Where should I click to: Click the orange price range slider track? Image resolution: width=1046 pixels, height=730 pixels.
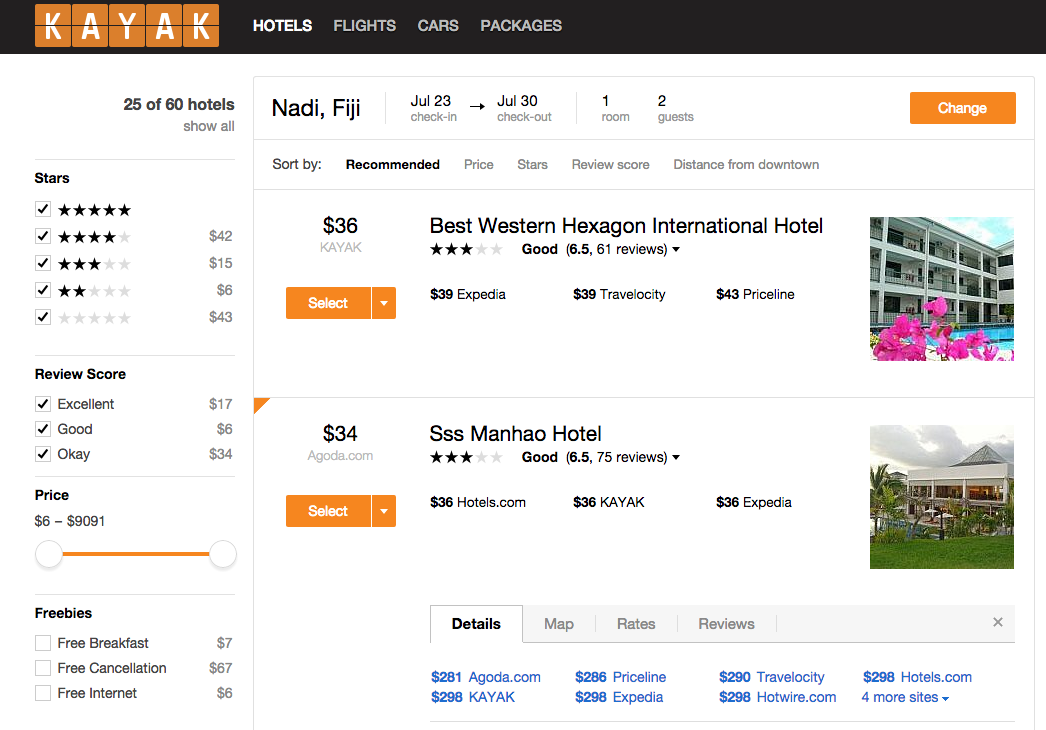(x=136, y=554)
